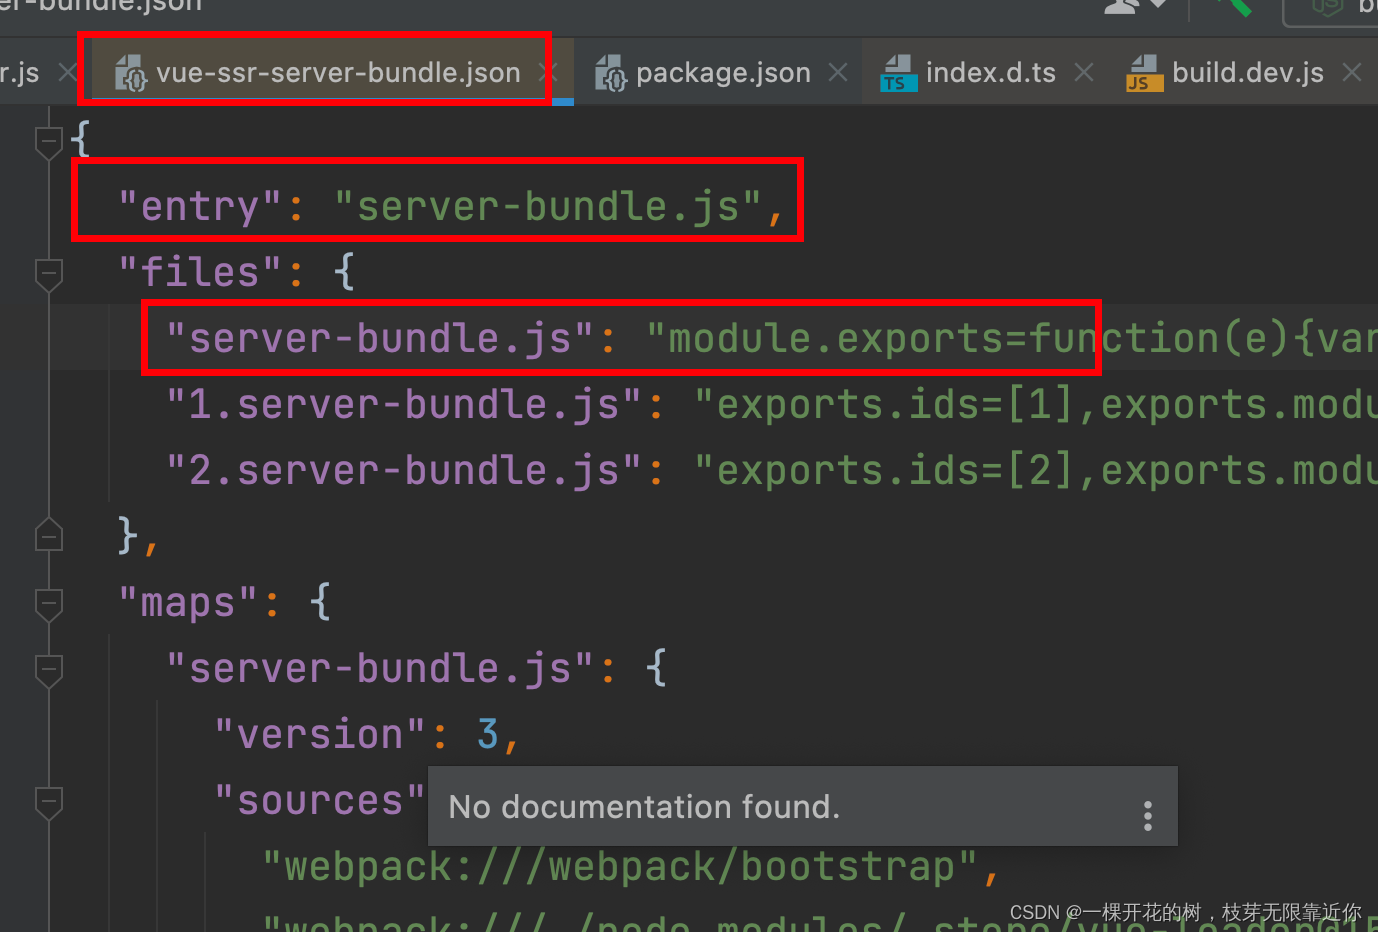Close the partially visible .js tab
This screenshot has width=1378, height=932.
[68, 72]
